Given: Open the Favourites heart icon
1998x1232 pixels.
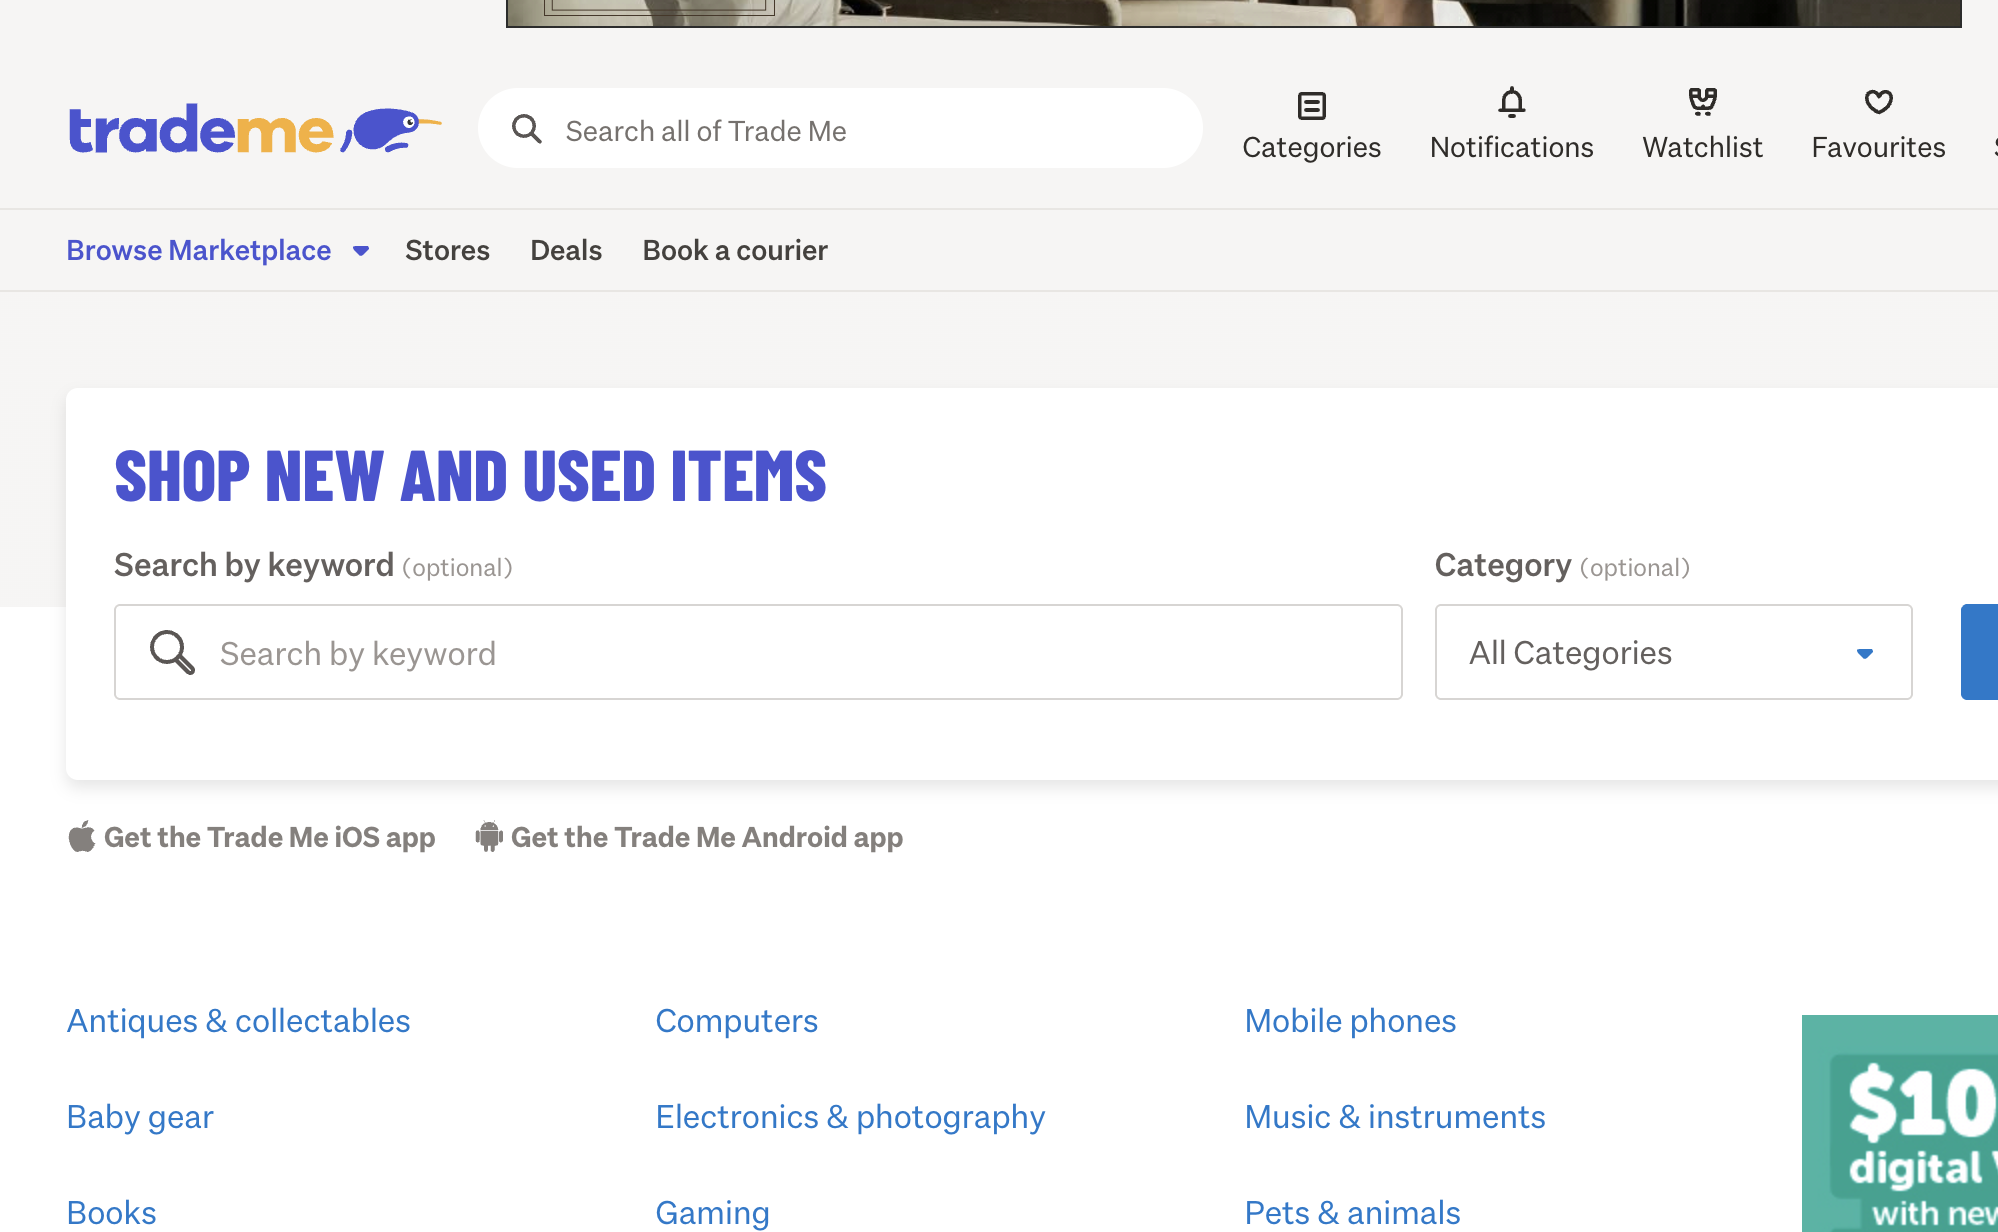Looking at the screenshot, I should click(1878, 102).
